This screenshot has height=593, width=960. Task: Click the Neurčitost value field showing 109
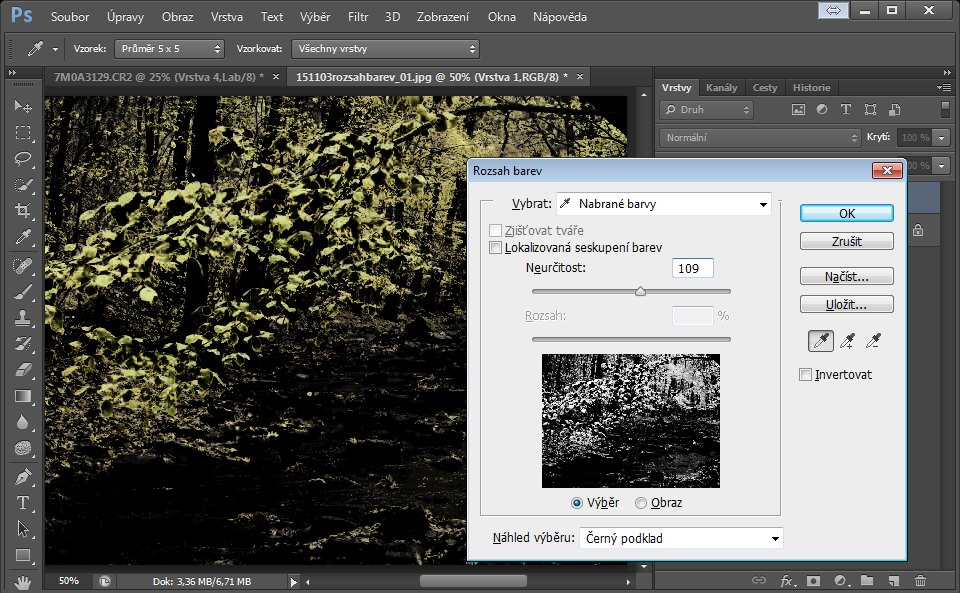(692, 268)
